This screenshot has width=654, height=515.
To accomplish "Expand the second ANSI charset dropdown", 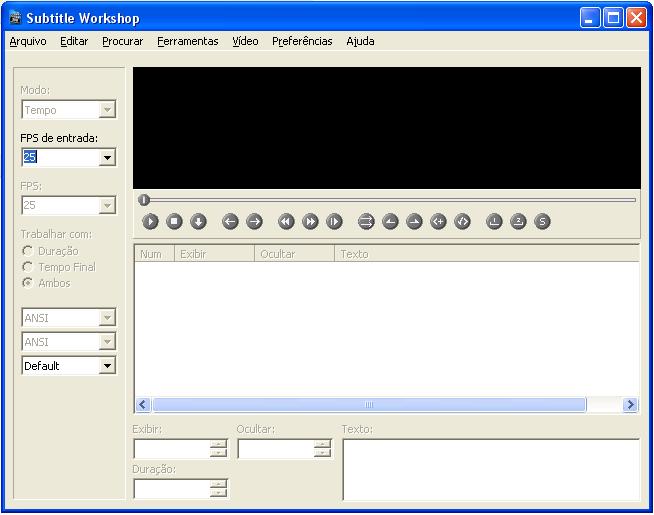I will click(x=107, y=342).
